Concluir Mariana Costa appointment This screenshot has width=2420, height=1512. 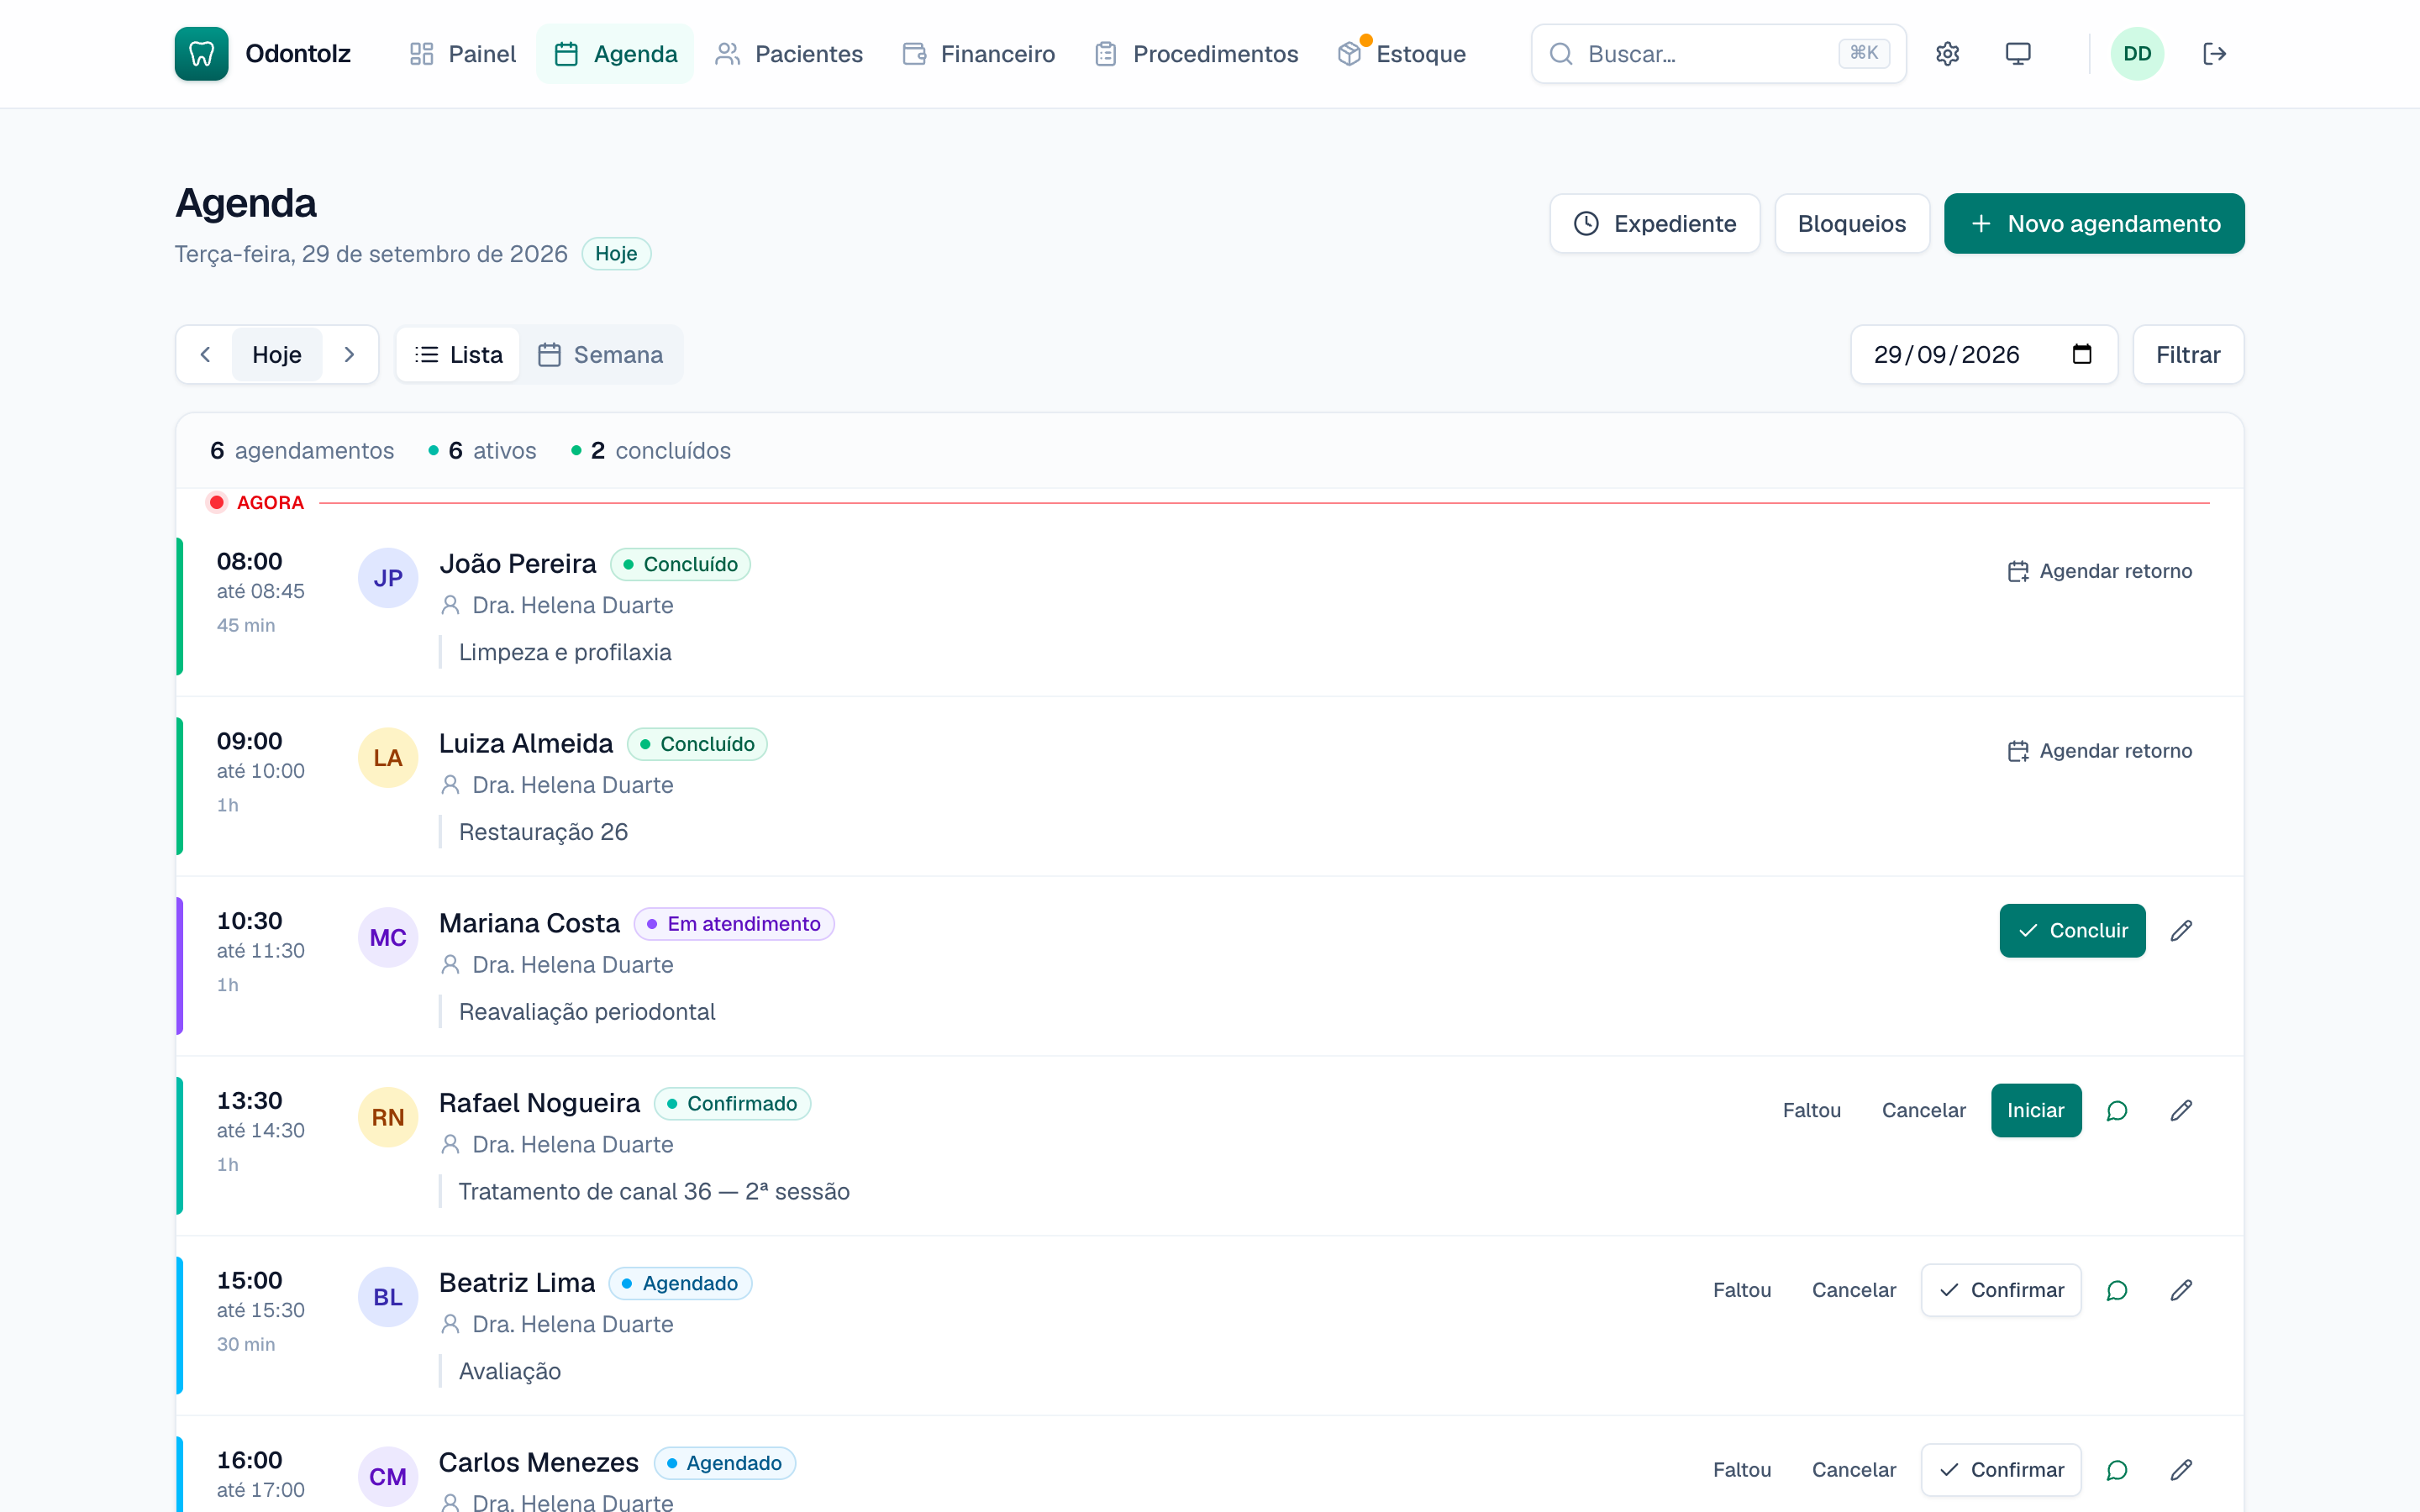[x=2072, y=931]
